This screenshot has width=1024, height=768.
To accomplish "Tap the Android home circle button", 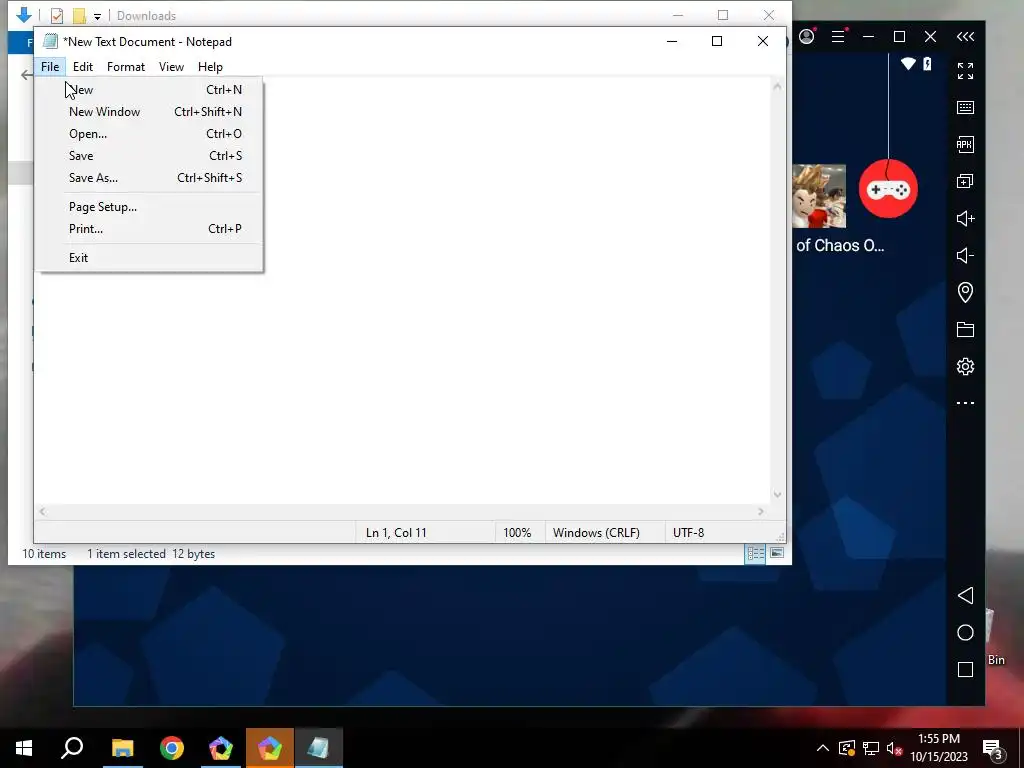I will (965, 633).
